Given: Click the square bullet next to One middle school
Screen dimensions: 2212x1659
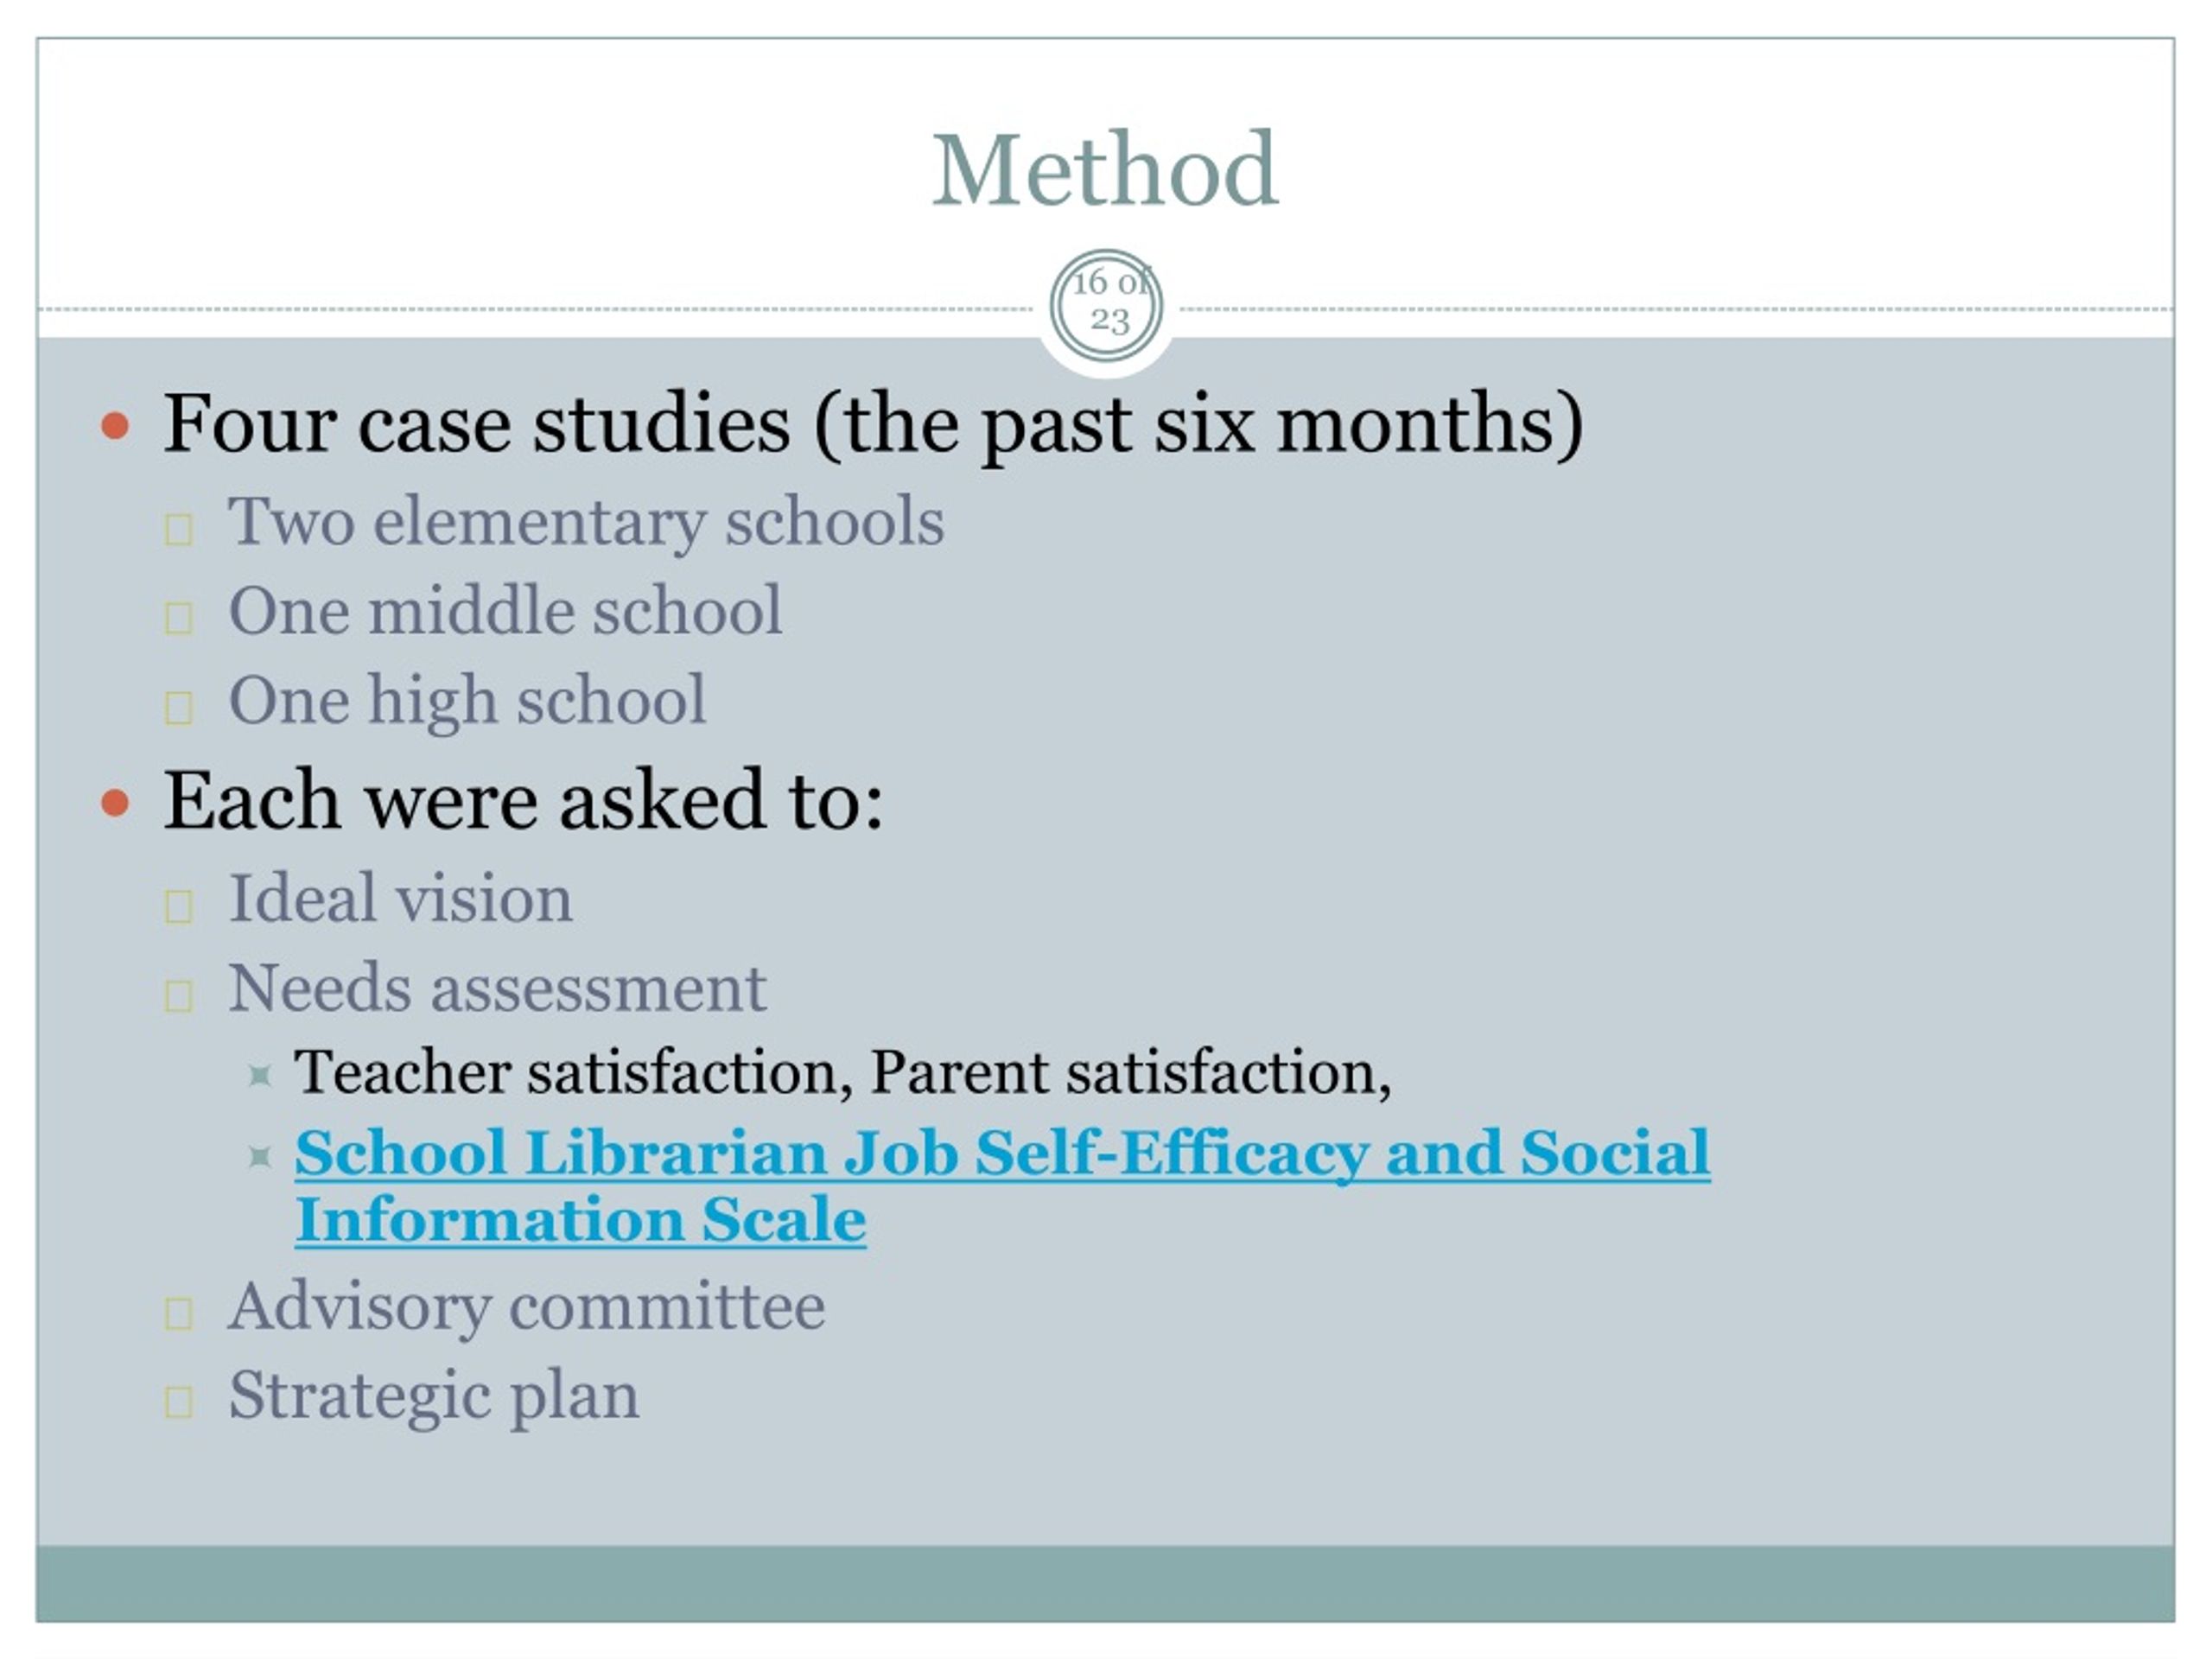Looking at the screenshot, I should [179, 618].
